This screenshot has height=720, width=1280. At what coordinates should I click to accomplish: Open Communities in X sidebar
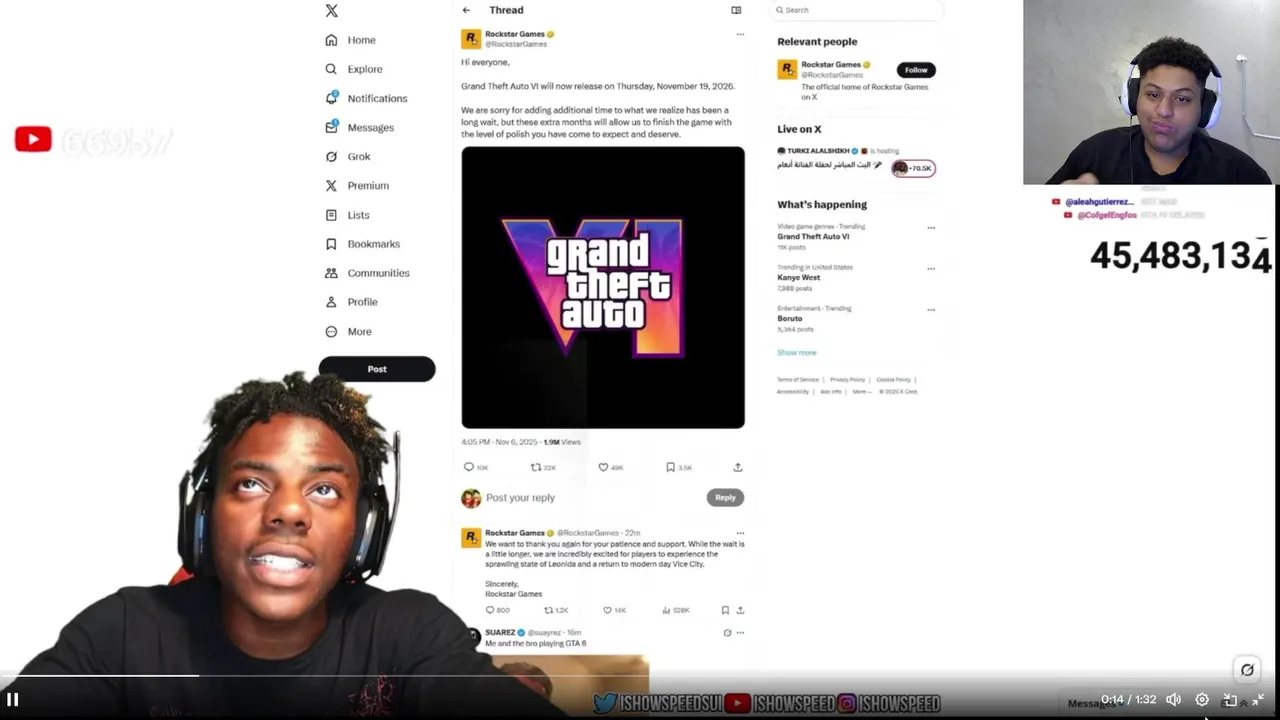[367, 273]
